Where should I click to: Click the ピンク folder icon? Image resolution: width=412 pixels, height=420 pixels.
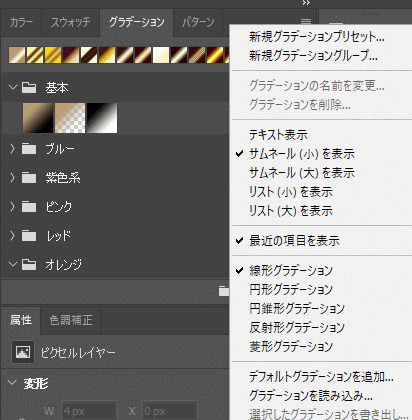(x=29, y=207)
